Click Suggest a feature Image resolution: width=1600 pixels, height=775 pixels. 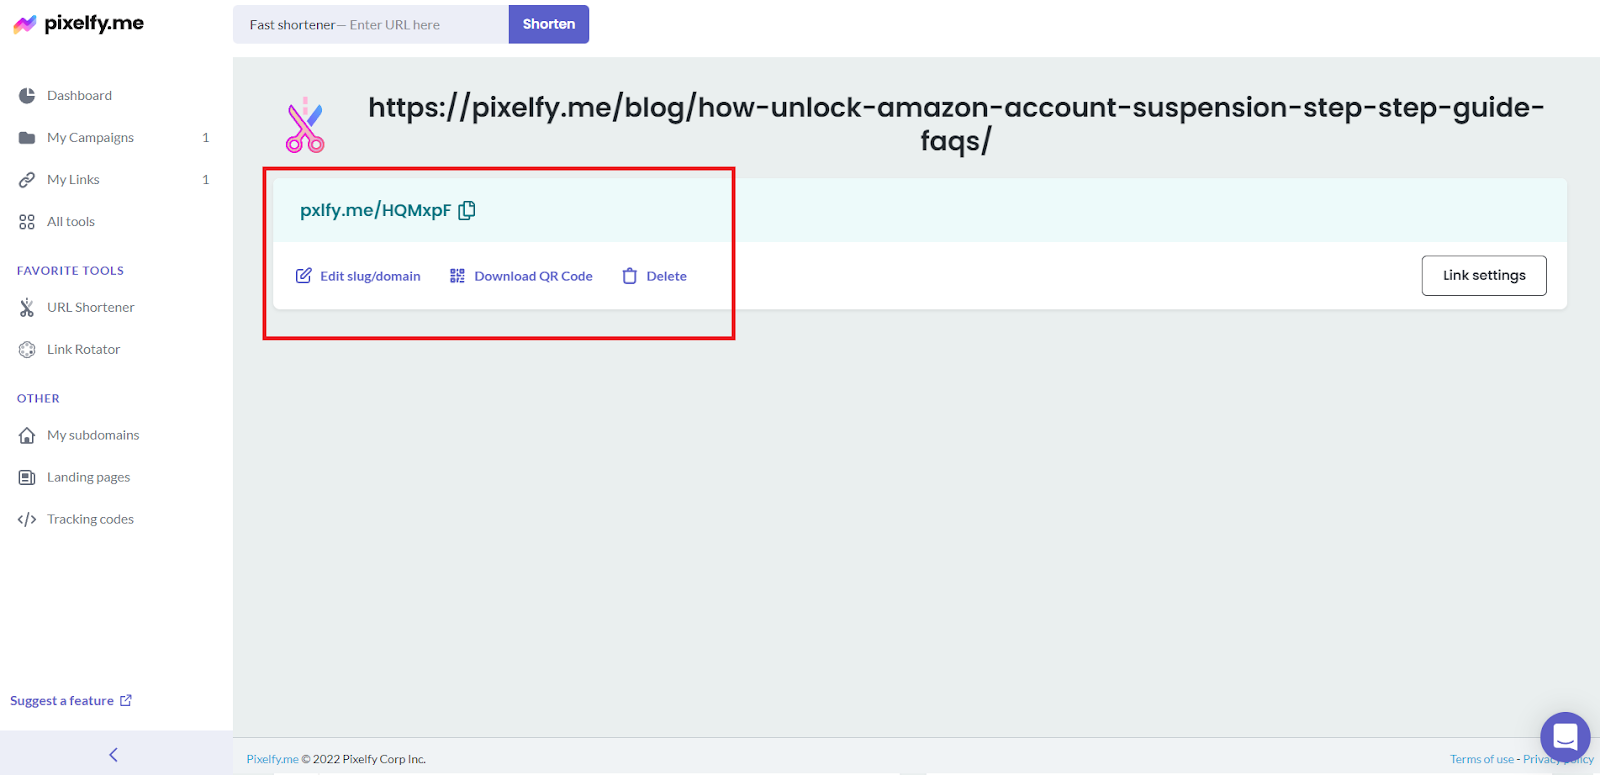coord(62,700)
